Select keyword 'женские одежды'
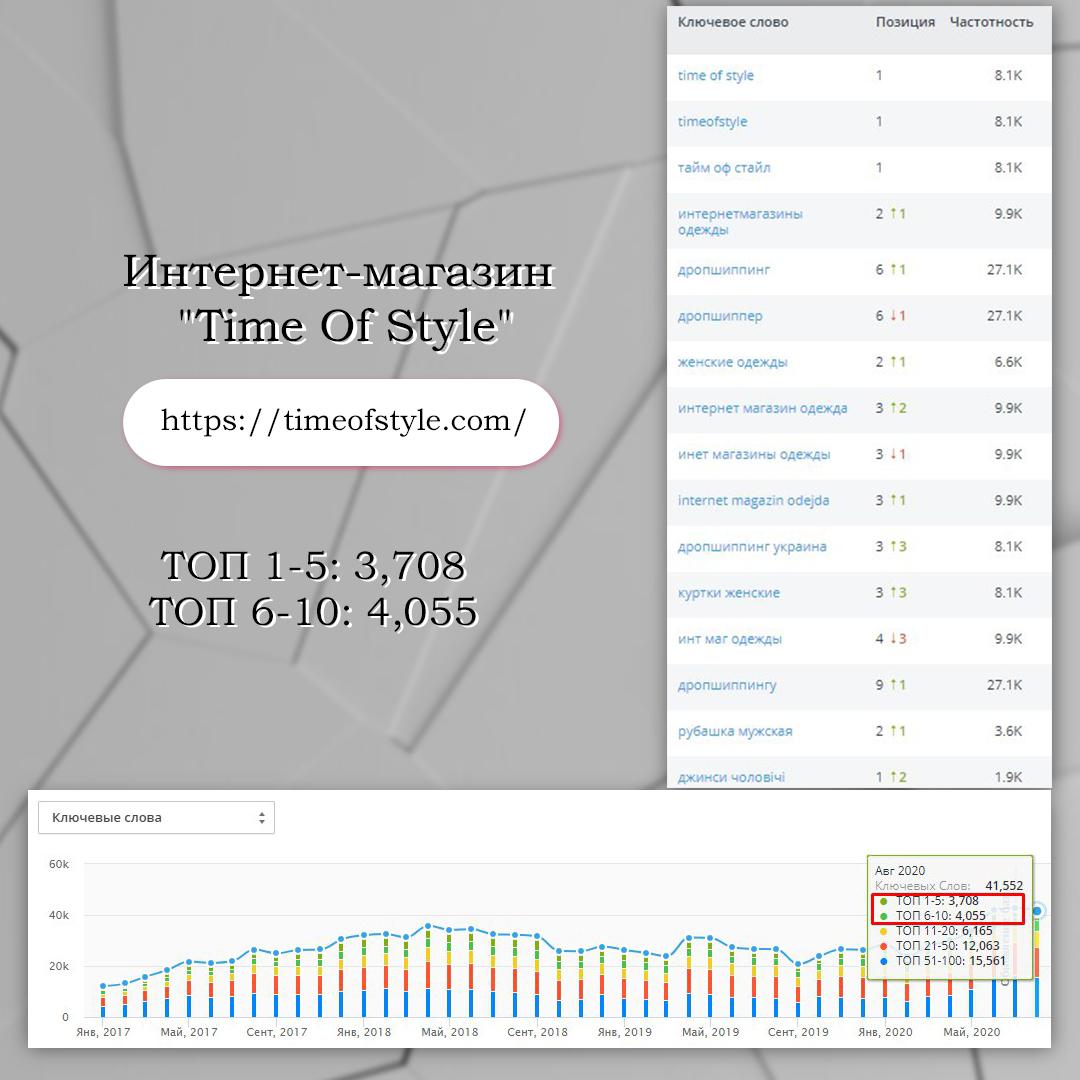 pyautogui.click(x=732, y=362)
